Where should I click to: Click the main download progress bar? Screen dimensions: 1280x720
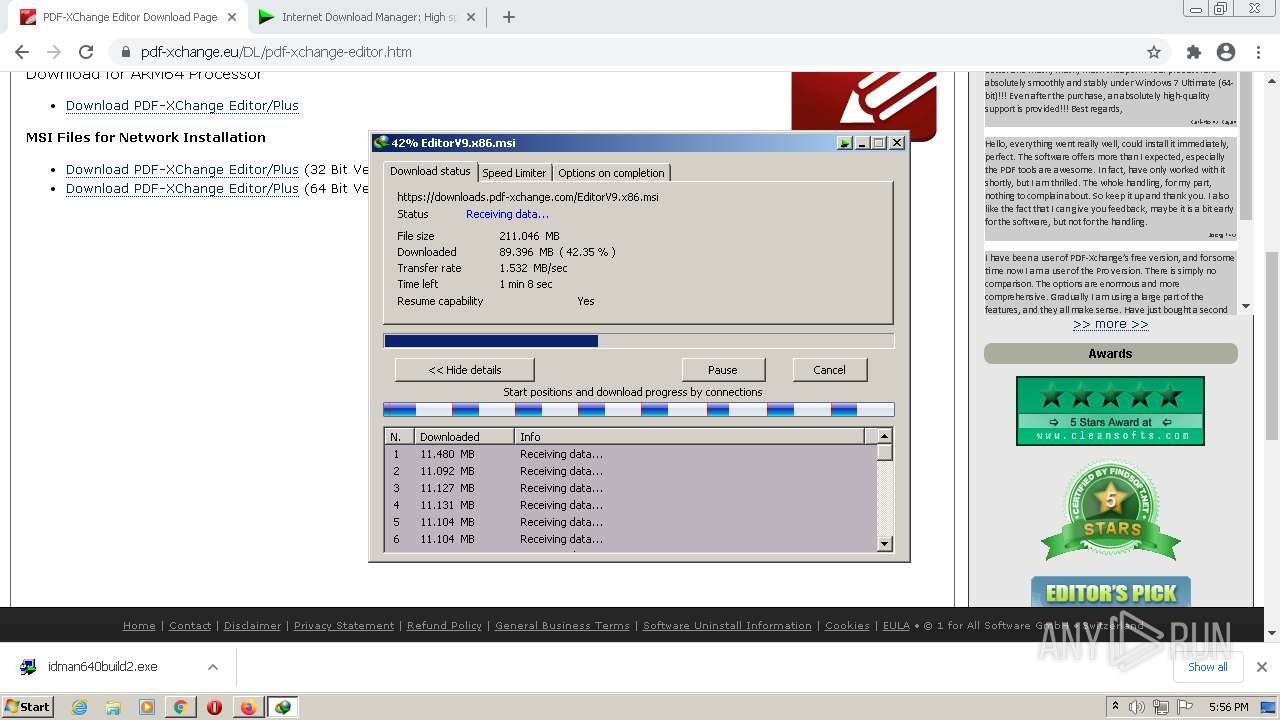pyautogui.click(x=639, y=341)
